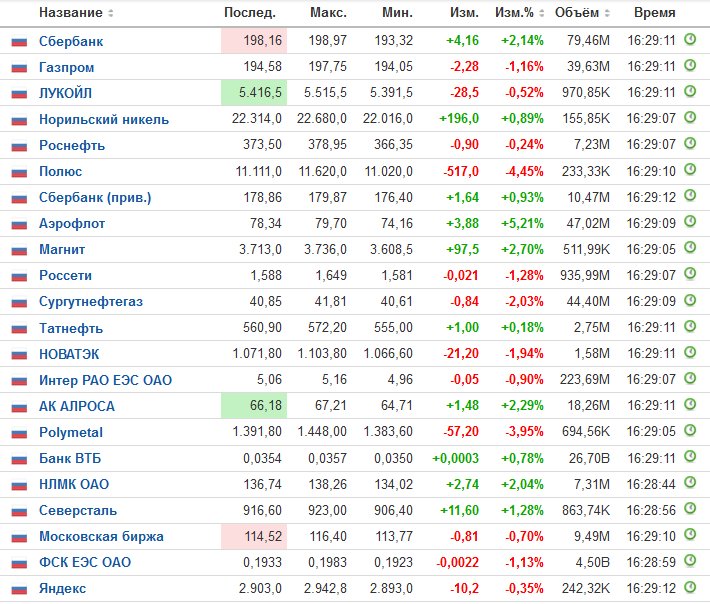
Task: Sort the table by Название column arrows
Action: coord(110,13)
